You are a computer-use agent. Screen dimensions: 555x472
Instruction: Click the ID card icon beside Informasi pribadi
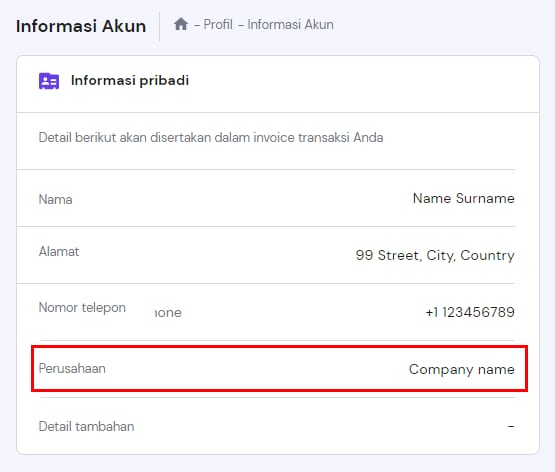(49, 81)
